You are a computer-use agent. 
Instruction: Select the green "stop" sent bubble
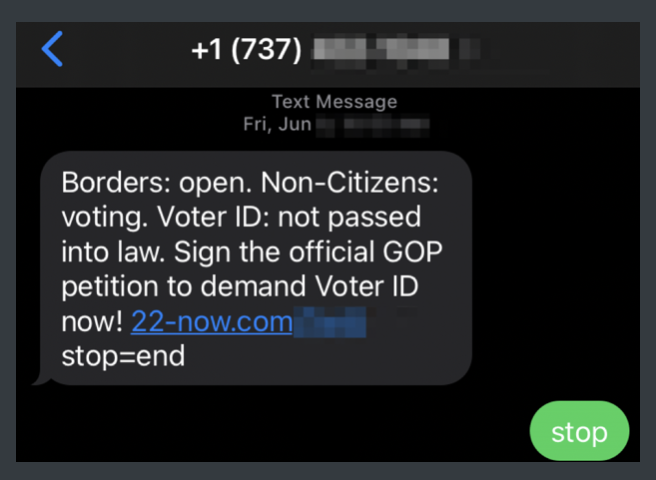point(579,432)
